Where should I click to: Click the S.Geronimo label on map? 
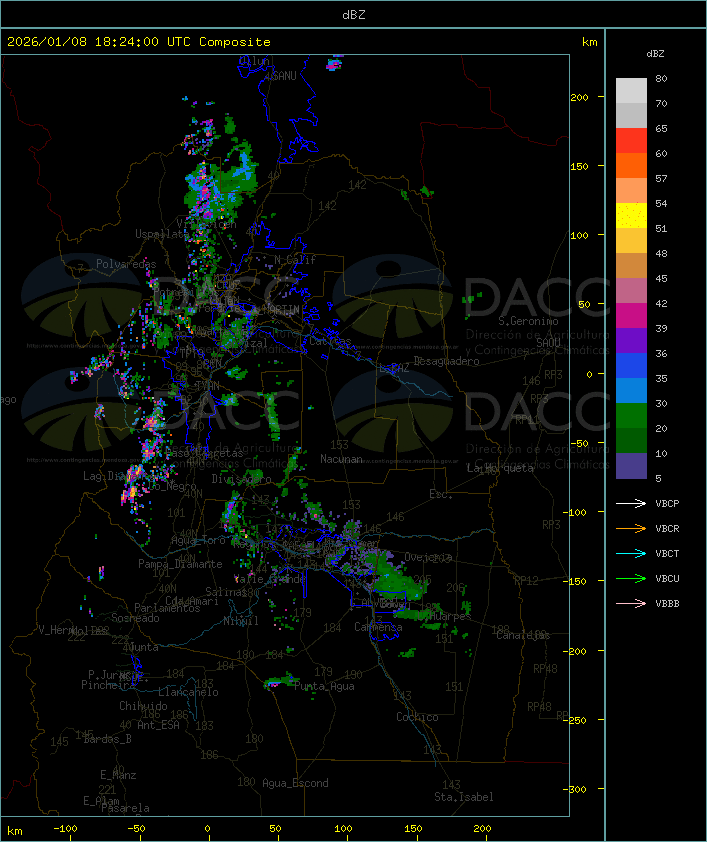tap(528, 322)
